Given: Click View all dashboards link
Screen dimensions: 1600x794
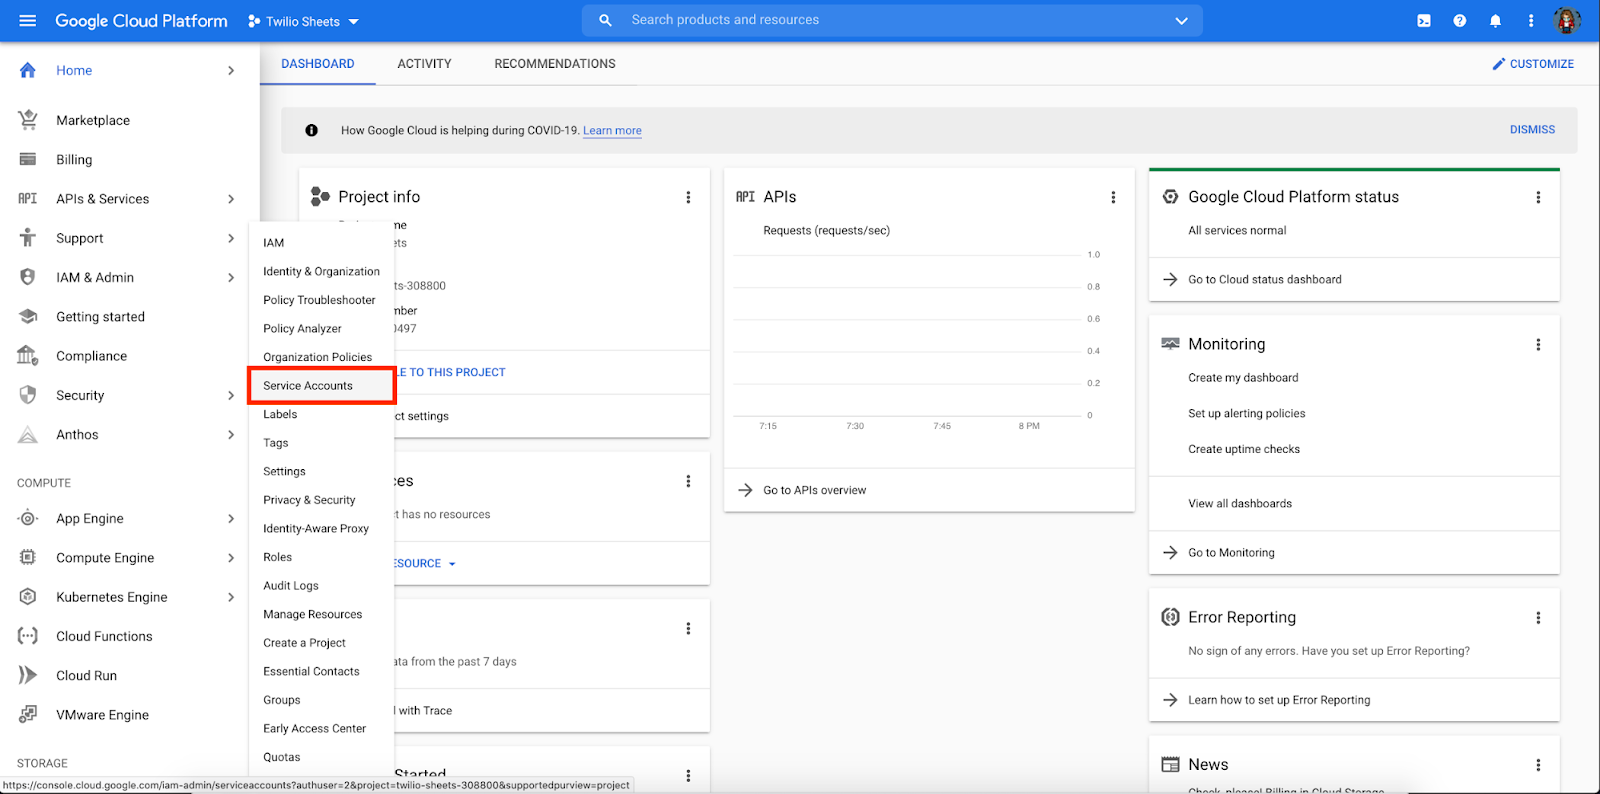Looking at the screenshot, I should pos(1240,504).
